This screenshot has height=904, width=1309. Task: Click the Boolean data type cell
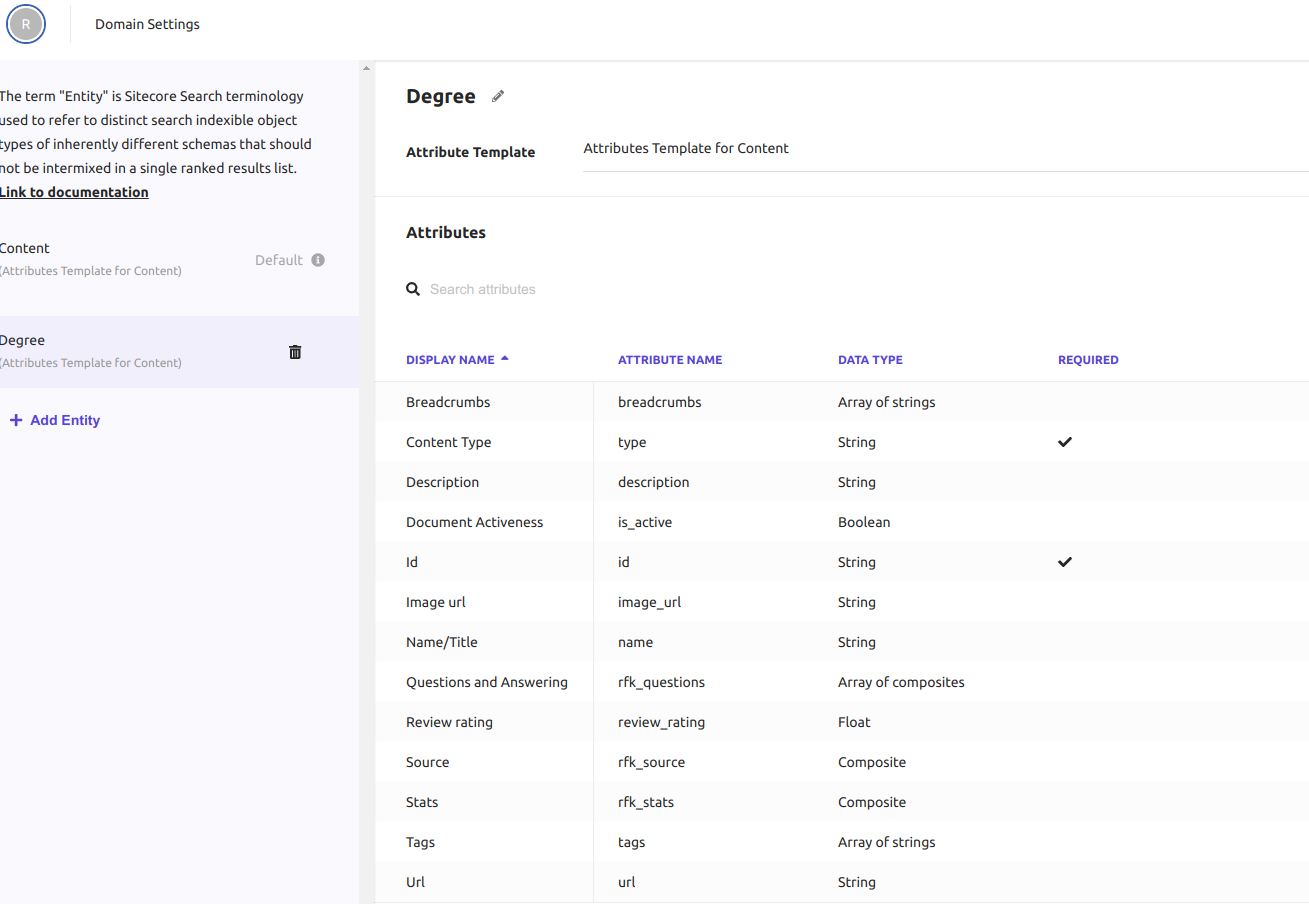pyautogui.click(x=864, y=522)
